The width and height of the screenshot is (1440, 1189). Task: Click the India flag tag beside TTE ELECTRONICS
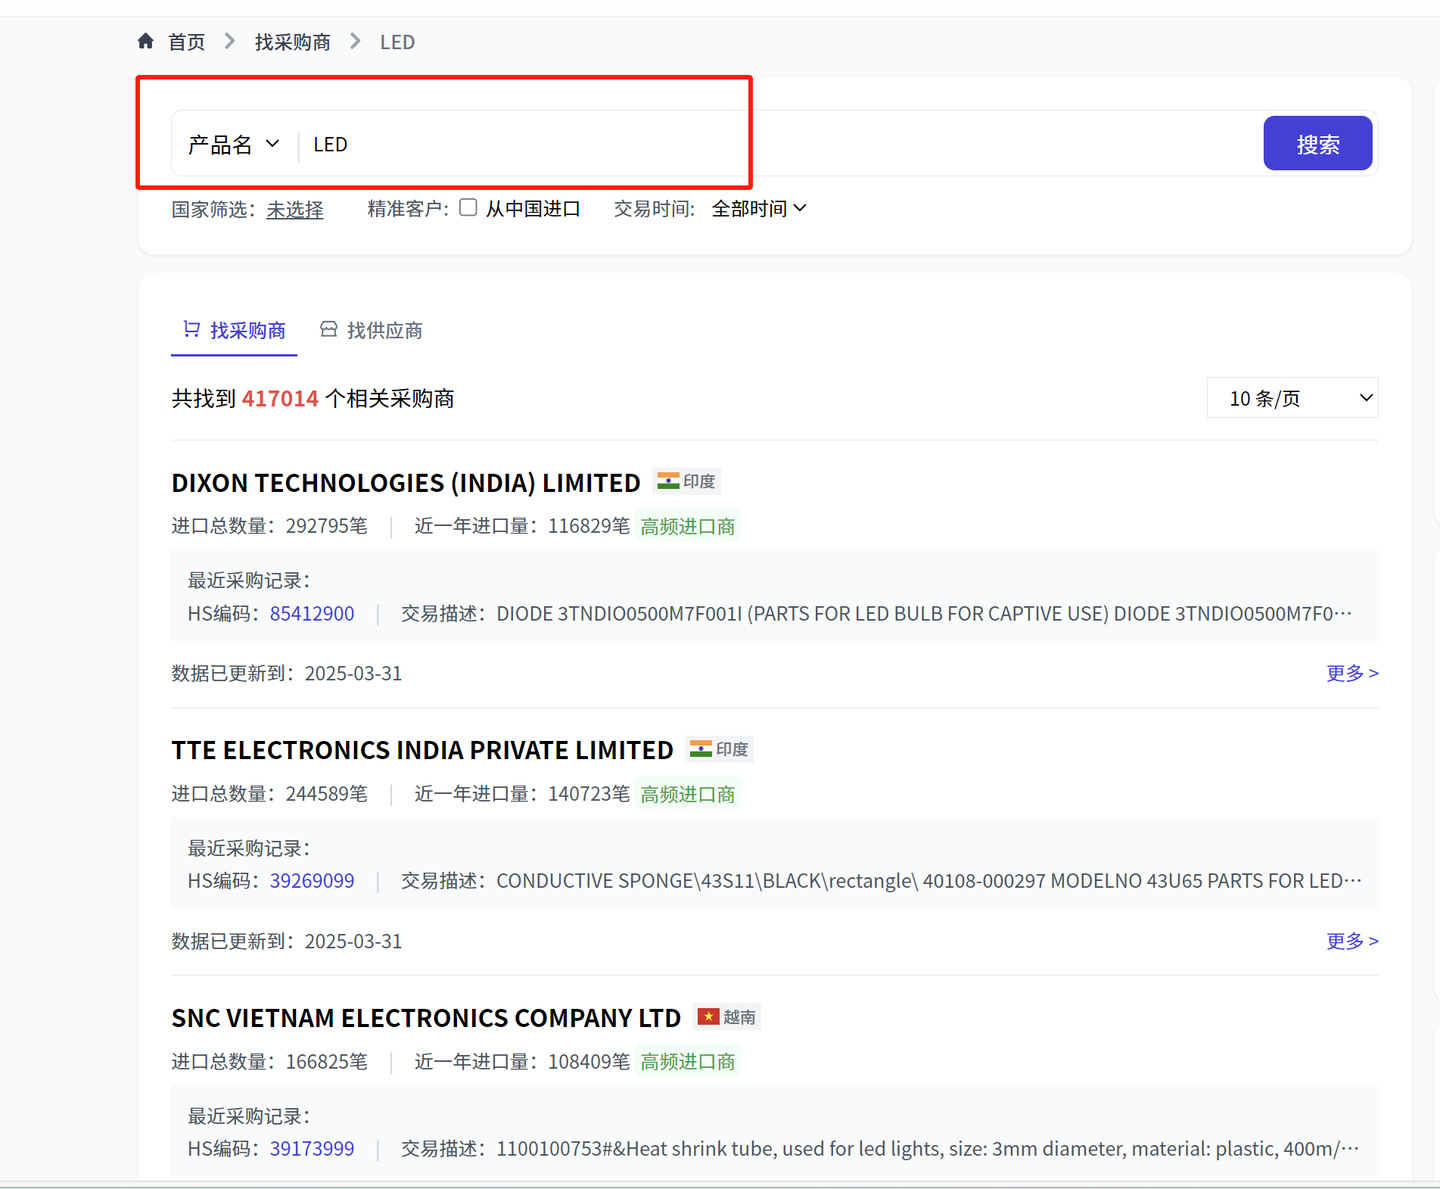pyautogui.click(x=720, y=749)
